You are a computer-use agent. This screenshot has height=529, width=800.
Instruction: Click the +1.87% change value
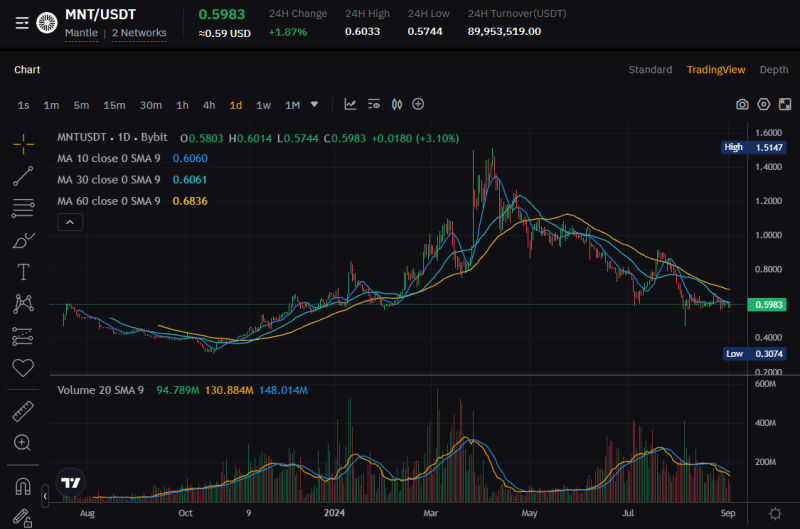click(x=288, y=32)
